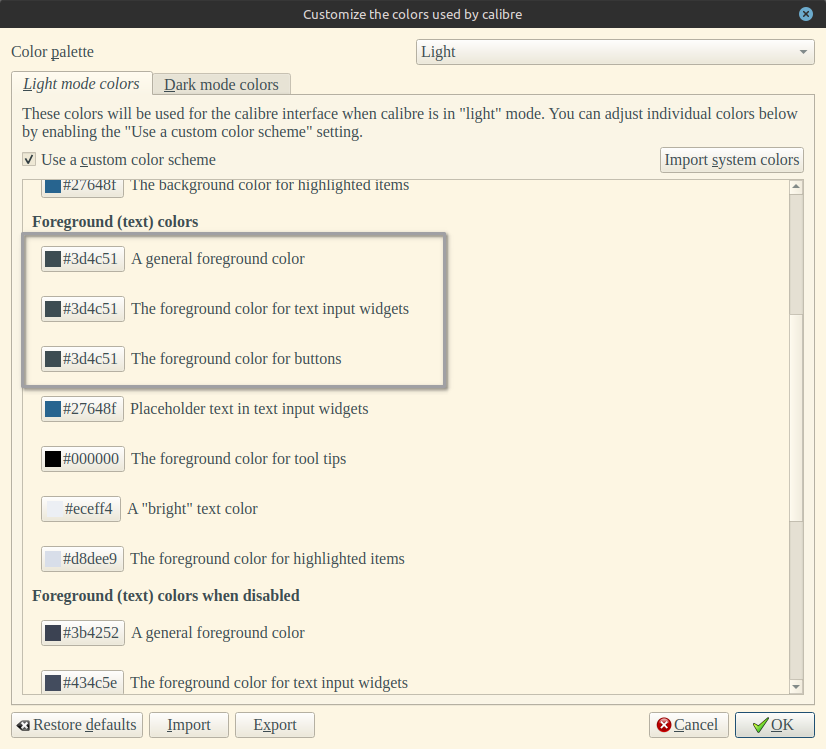The image size is (826, 749).
Task: Click Import system colors button
Action: pyautogui.click(x=732, y=160)
